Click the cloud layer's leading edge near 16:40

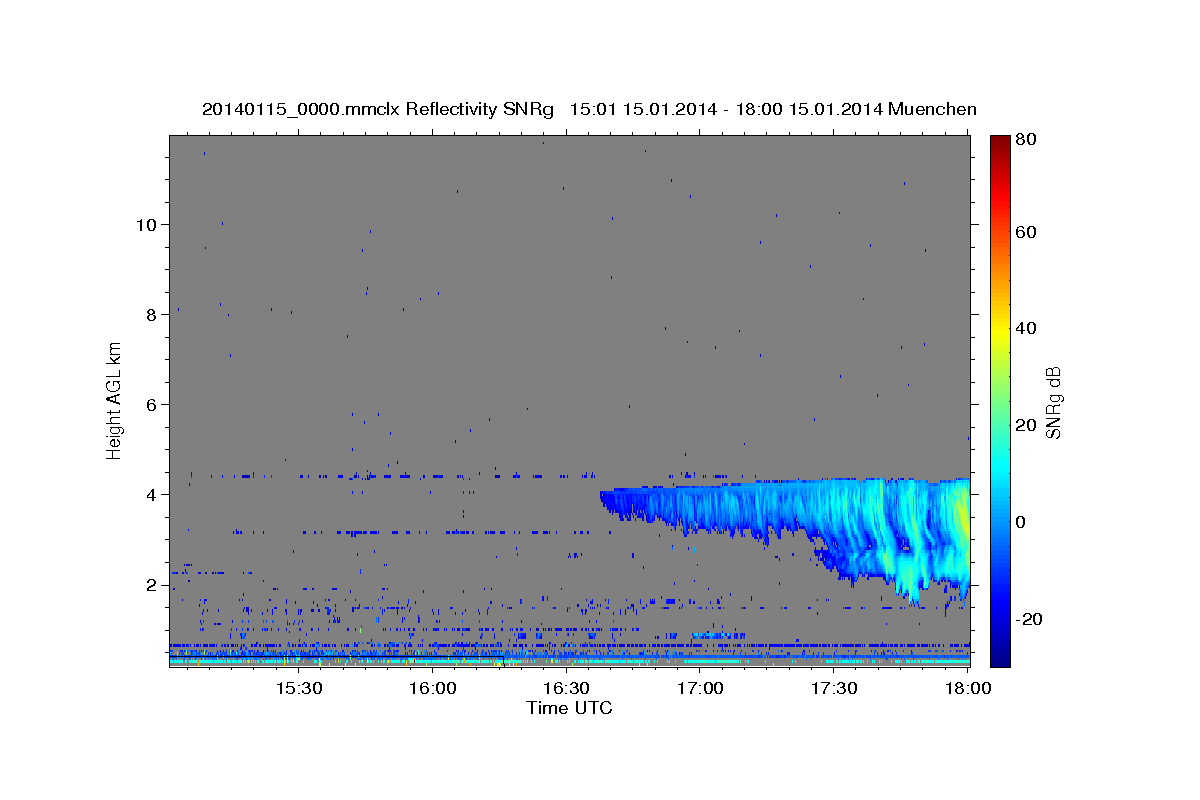[606, 500]
